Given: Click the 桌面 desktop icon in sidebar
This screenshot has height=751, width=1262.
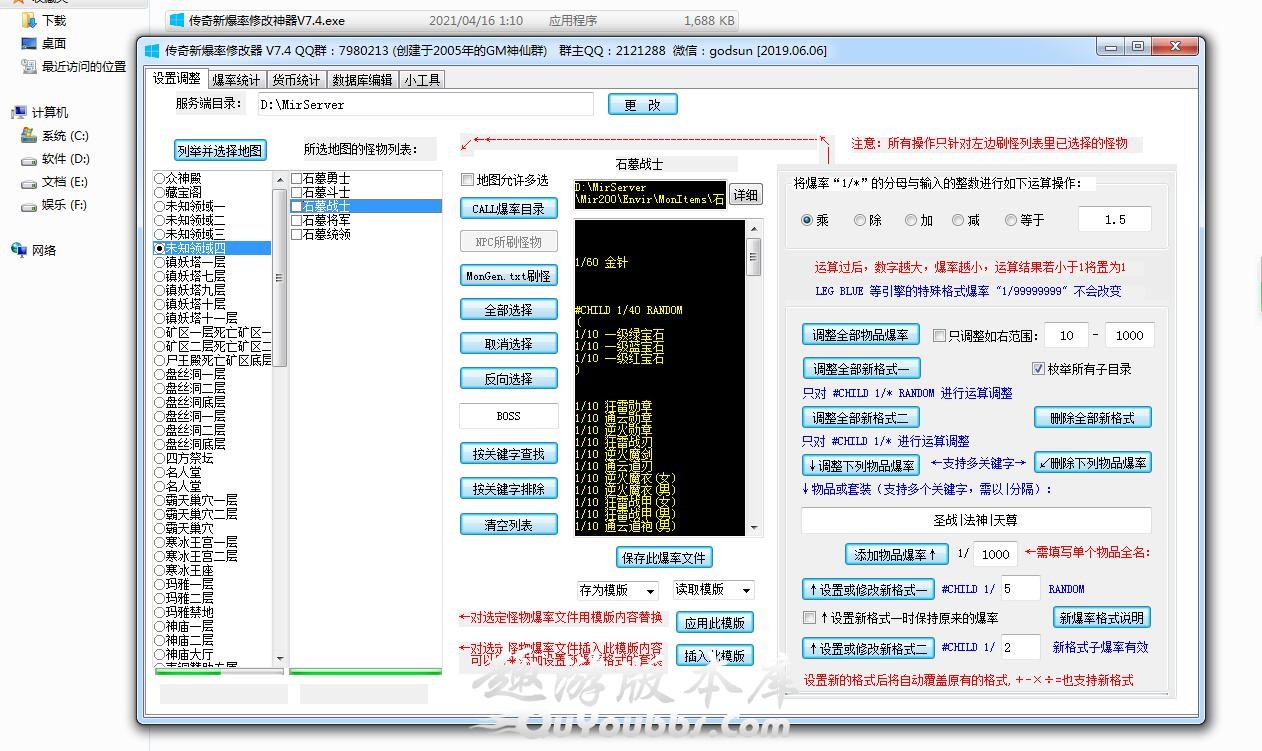Looking at the screenshot, I should click(x=29, y=43).
